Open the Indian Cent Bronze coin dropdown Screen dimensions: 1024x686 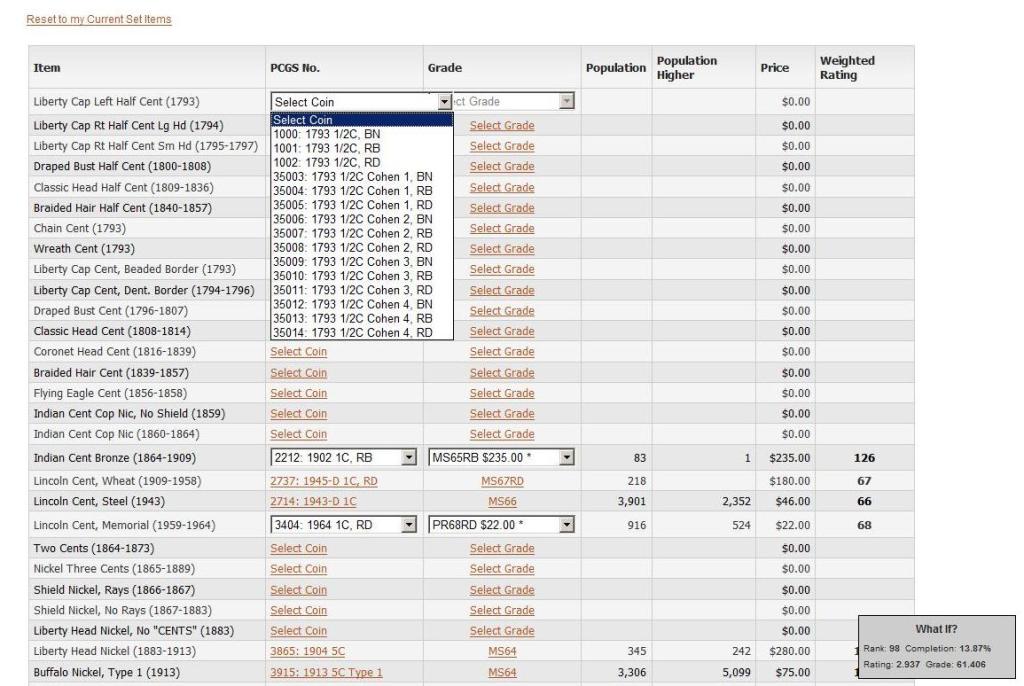pos(408,458)
